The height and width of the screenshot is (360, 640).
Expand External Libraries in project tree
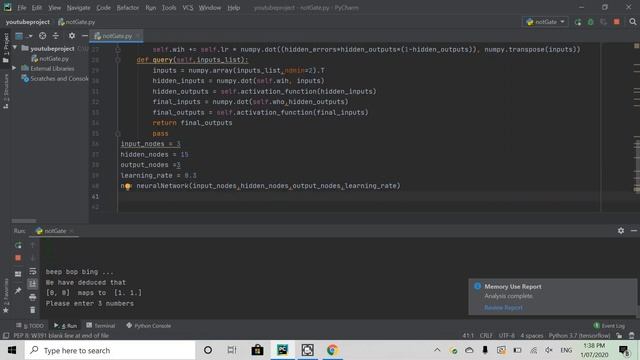15,68
